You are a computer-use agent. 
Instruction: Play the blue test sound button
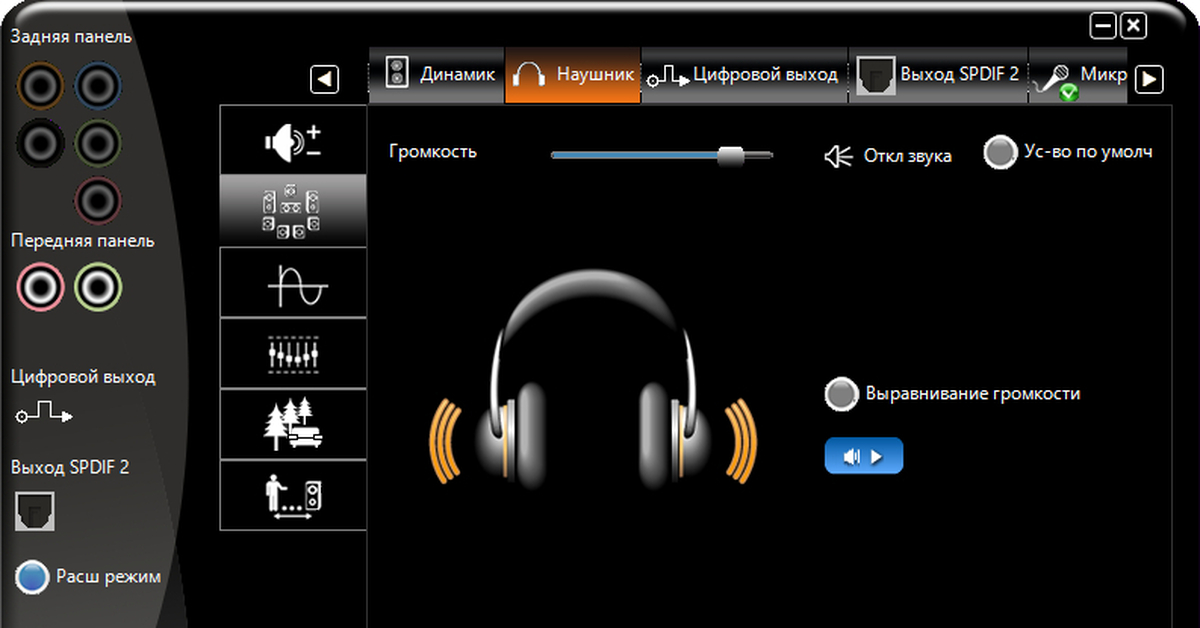pos(864,456)
